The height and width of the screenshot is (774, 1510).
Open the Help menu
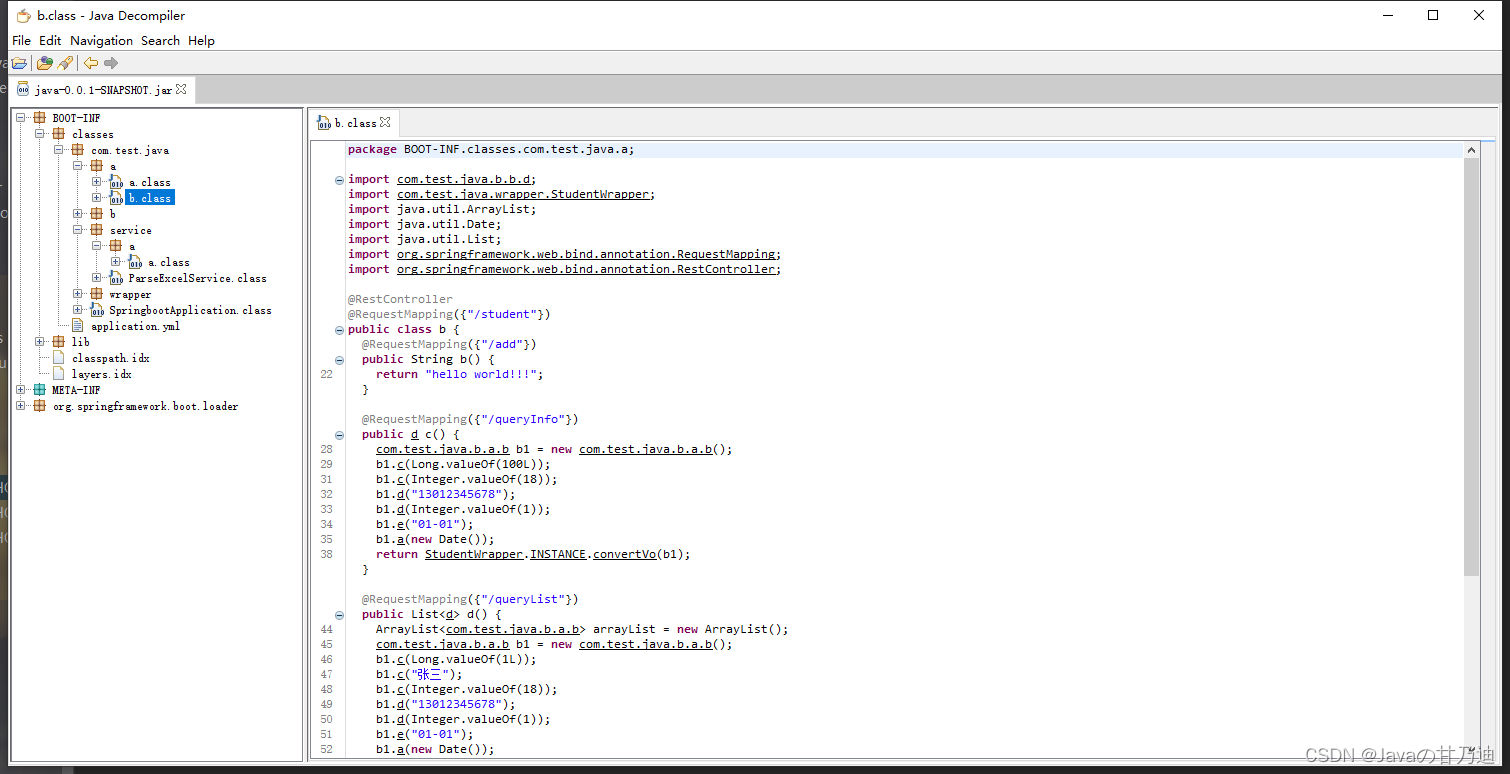[201, 41]
